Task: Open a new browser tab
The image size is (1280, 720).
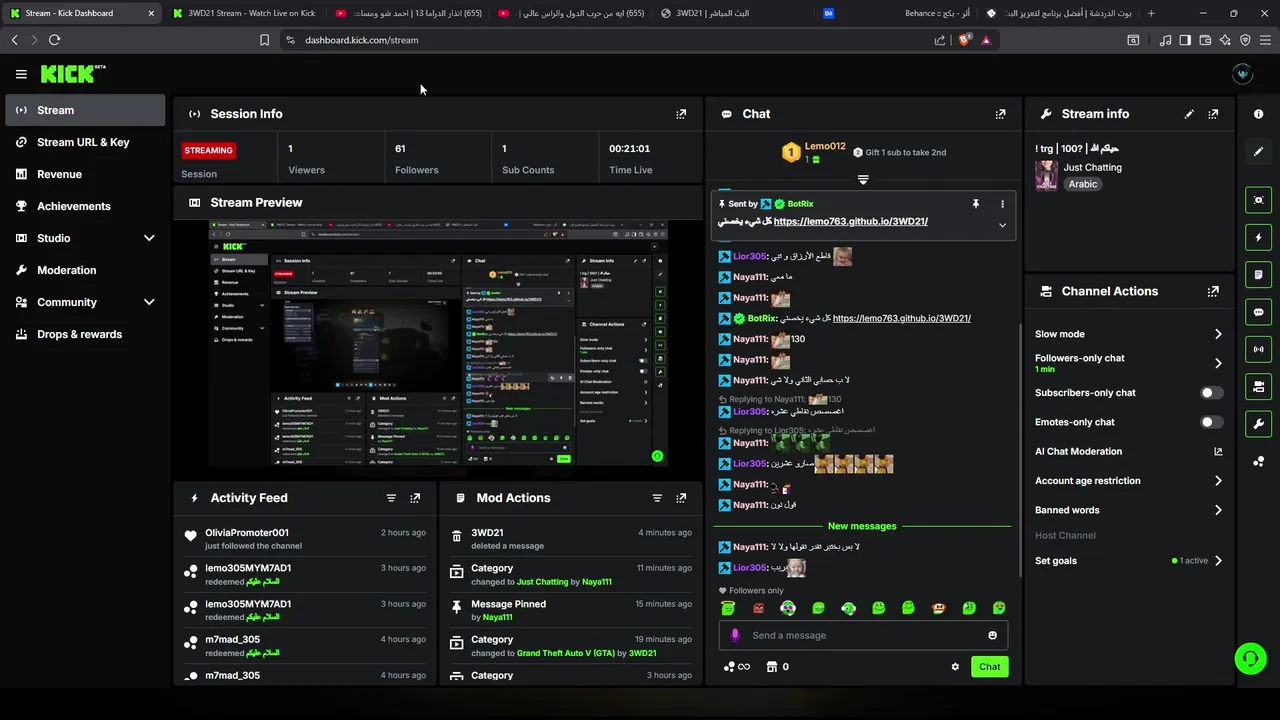Action: [1151, 13]
